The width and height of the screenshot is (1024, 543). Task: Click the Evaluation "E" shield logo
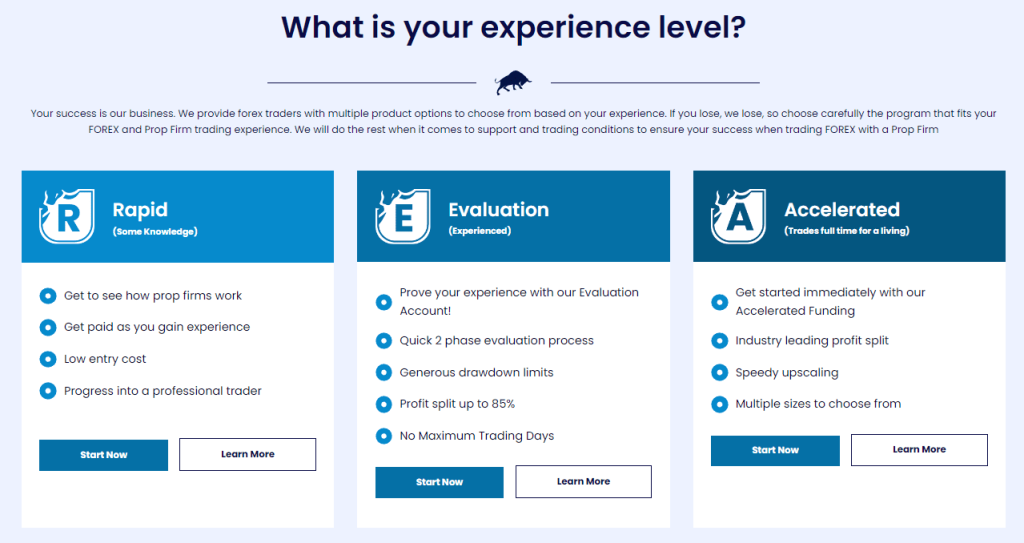pyautogui.click(x=403, y=216)
